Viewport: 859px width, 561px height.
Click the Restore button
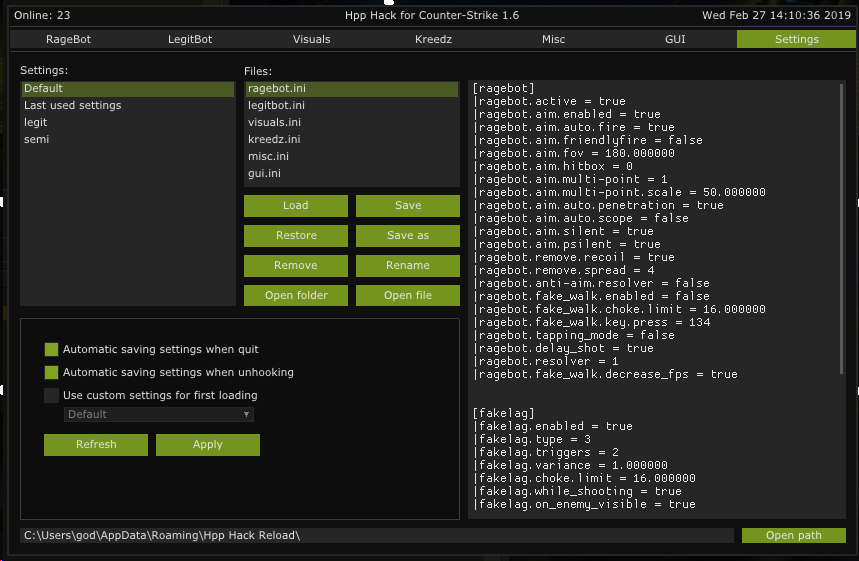click(296, 236)
